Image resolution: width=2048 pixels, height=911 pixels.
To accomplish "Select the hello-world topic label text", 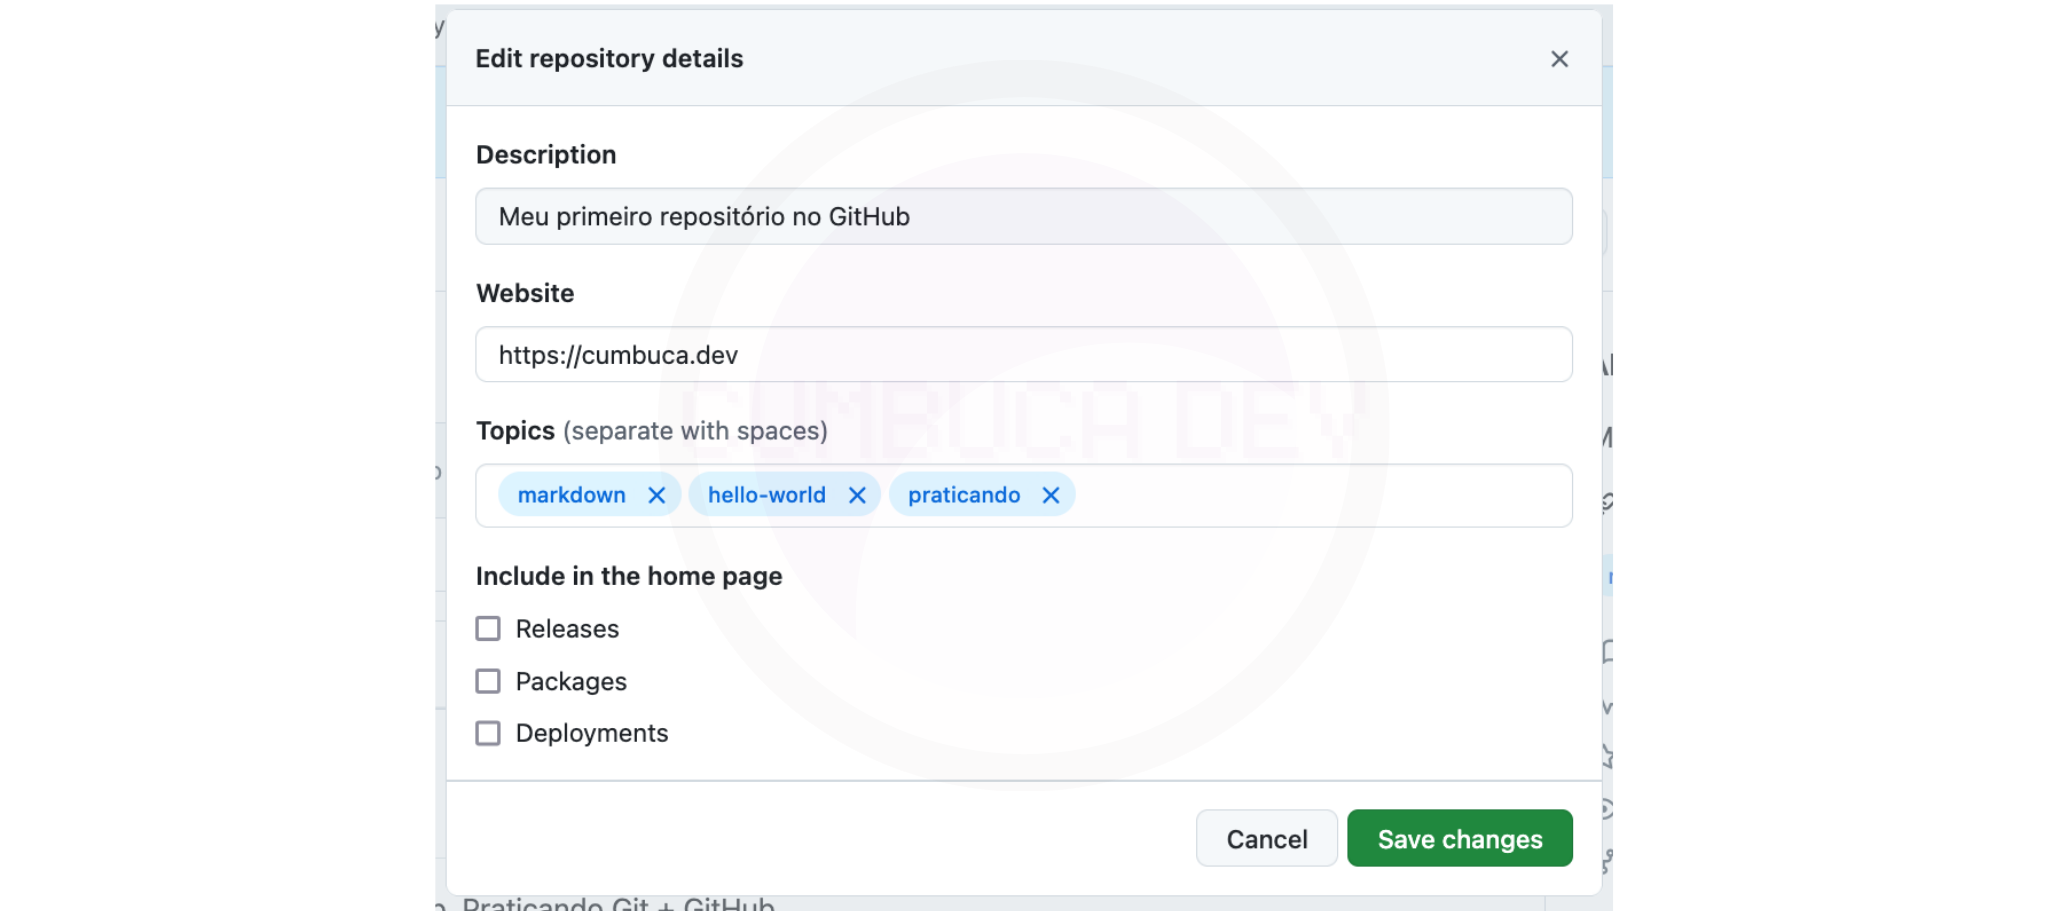I will point(766,495).
